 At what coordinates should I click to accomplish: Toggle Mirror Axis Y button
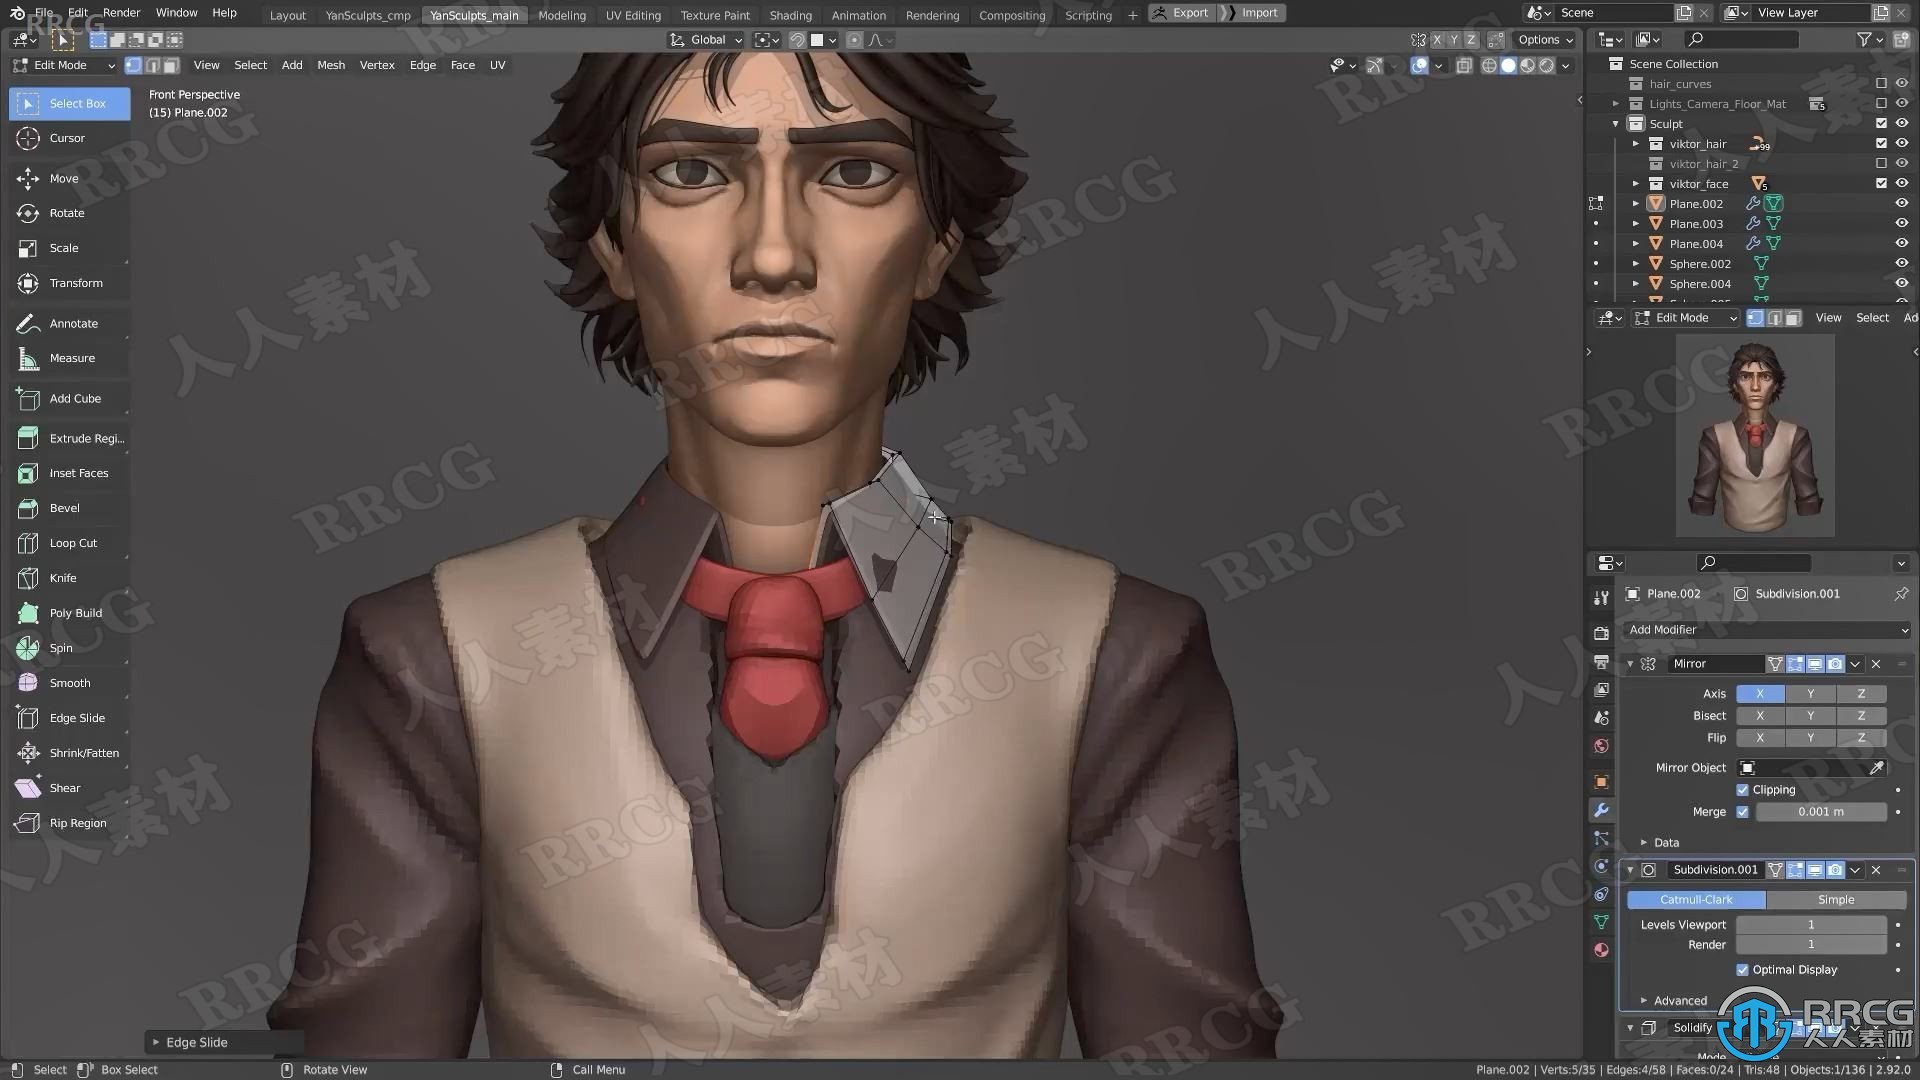[x=1810, y=693]
